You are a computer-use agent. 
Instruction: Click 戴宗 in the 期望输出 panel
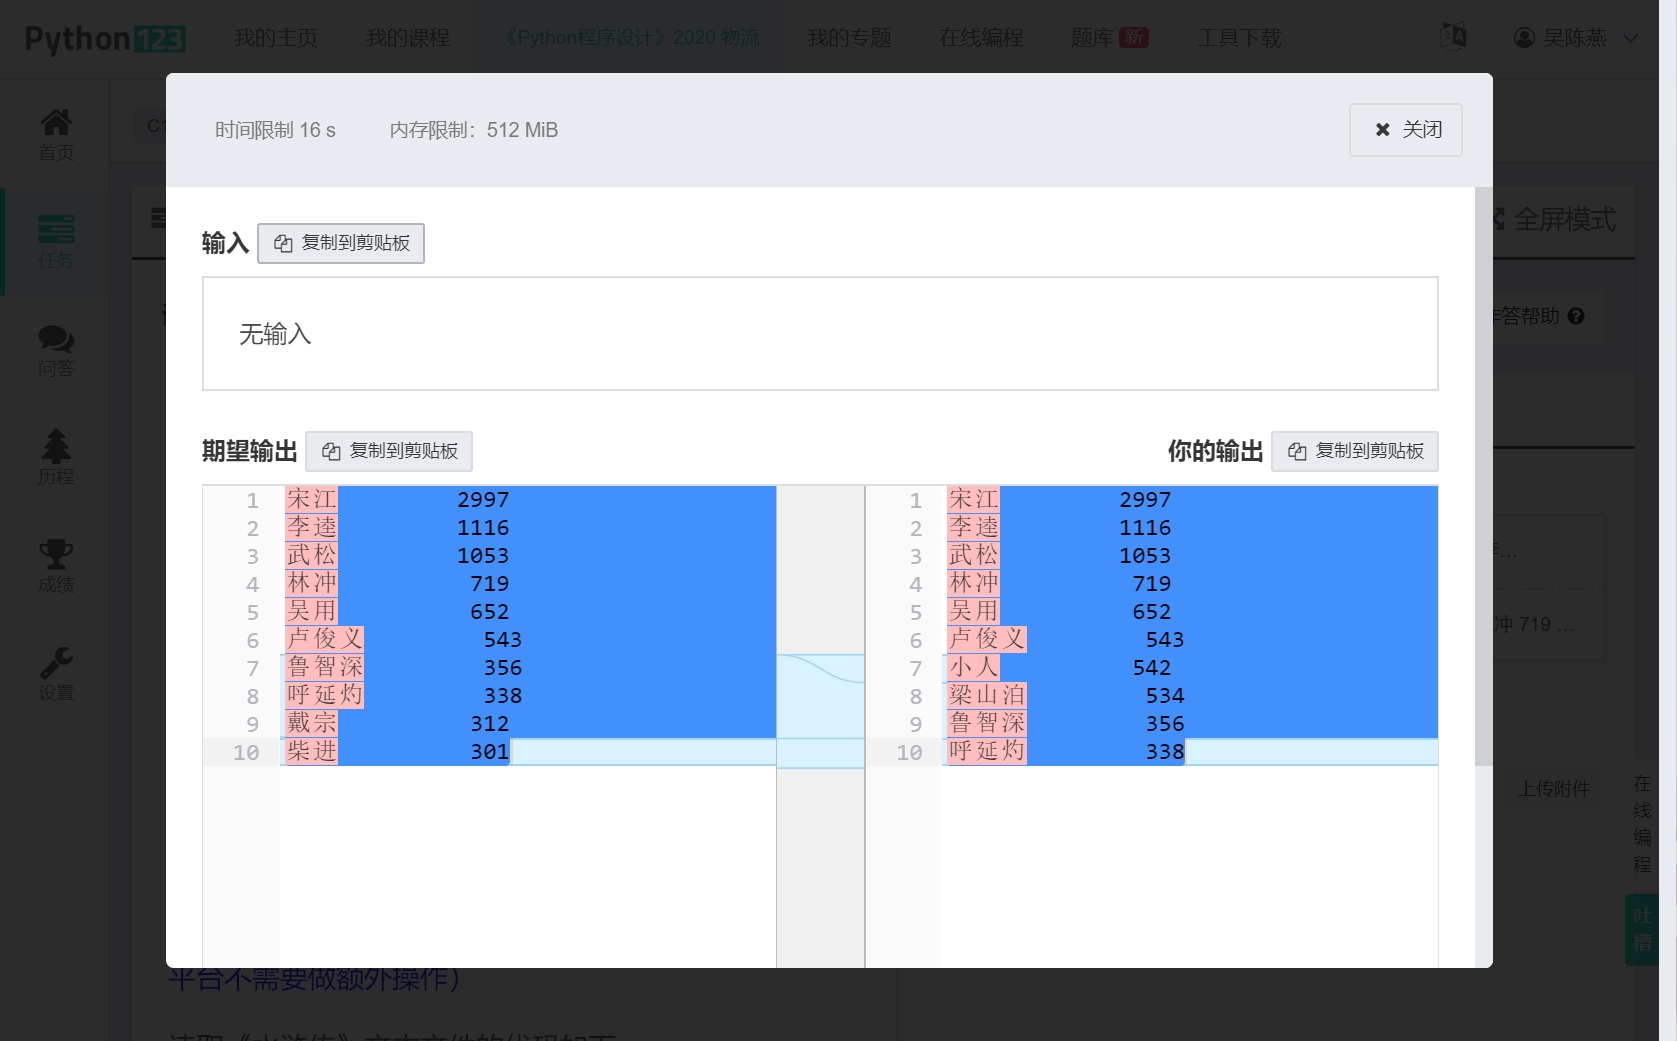pos(311,723)
